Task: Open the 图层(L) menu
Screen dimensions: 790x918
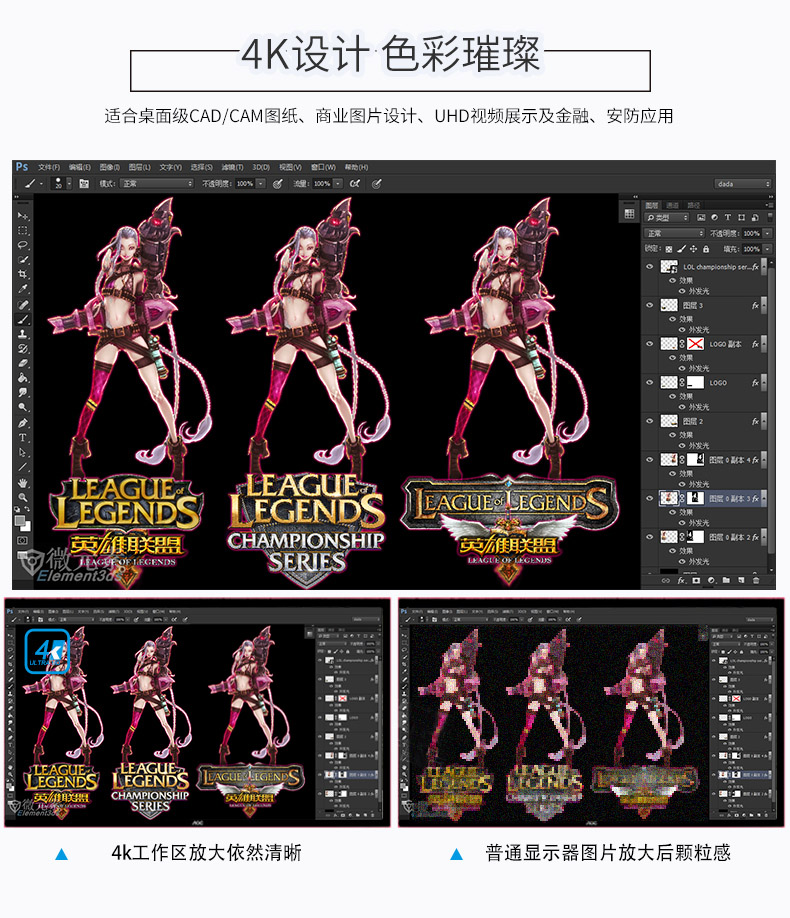Action: pos(139,167)
